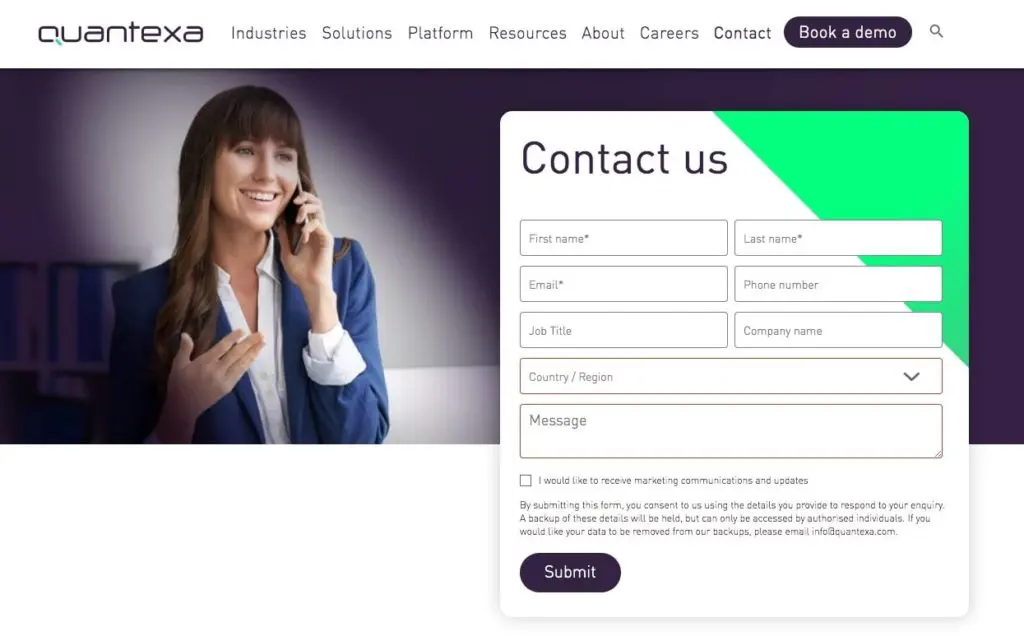Select the Job Title field

click(x=624, y=330)
